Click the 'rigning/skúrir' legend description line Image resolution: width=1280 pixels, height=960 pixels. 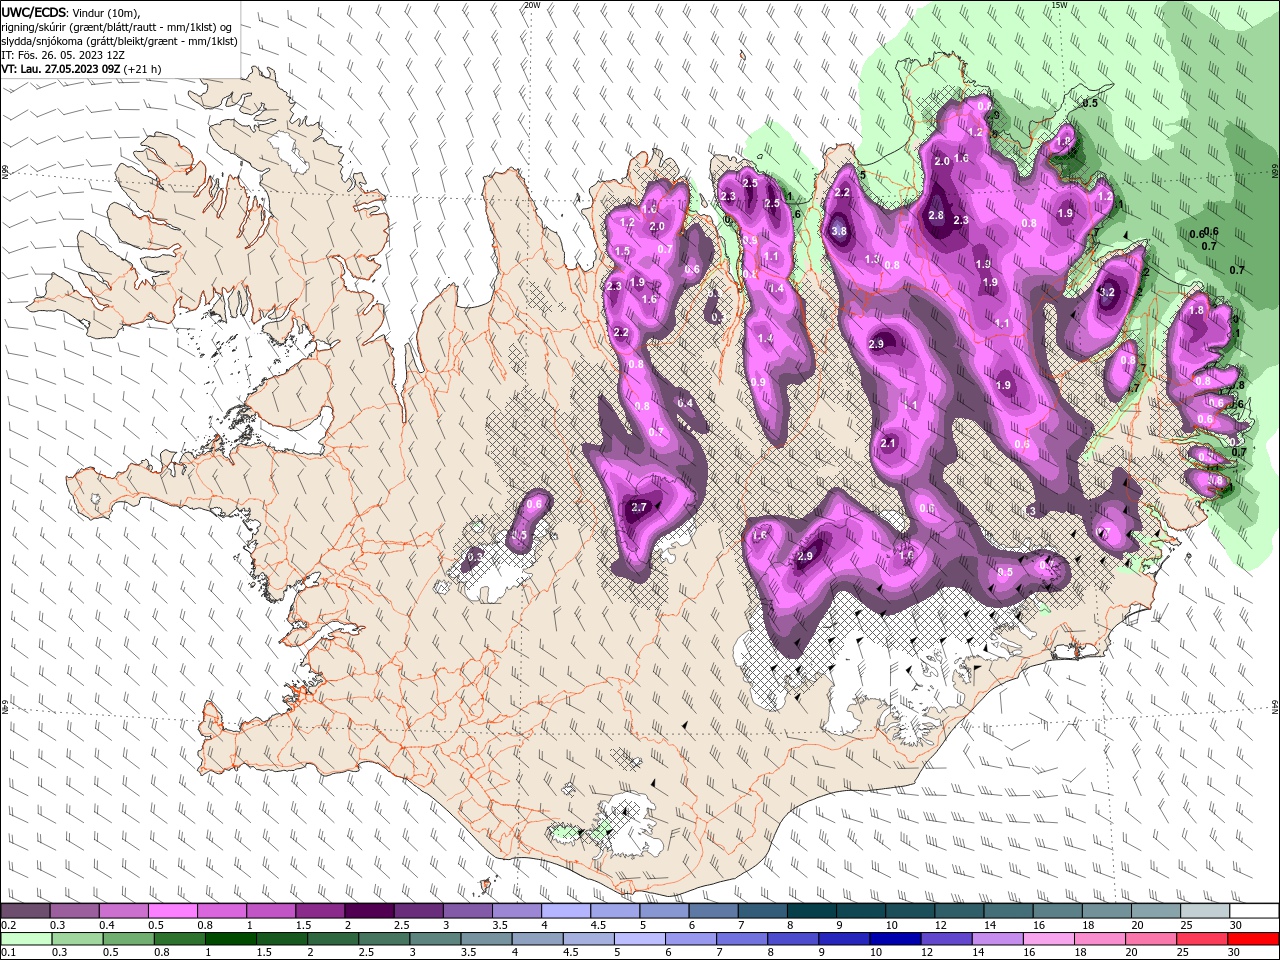[117, 27]
